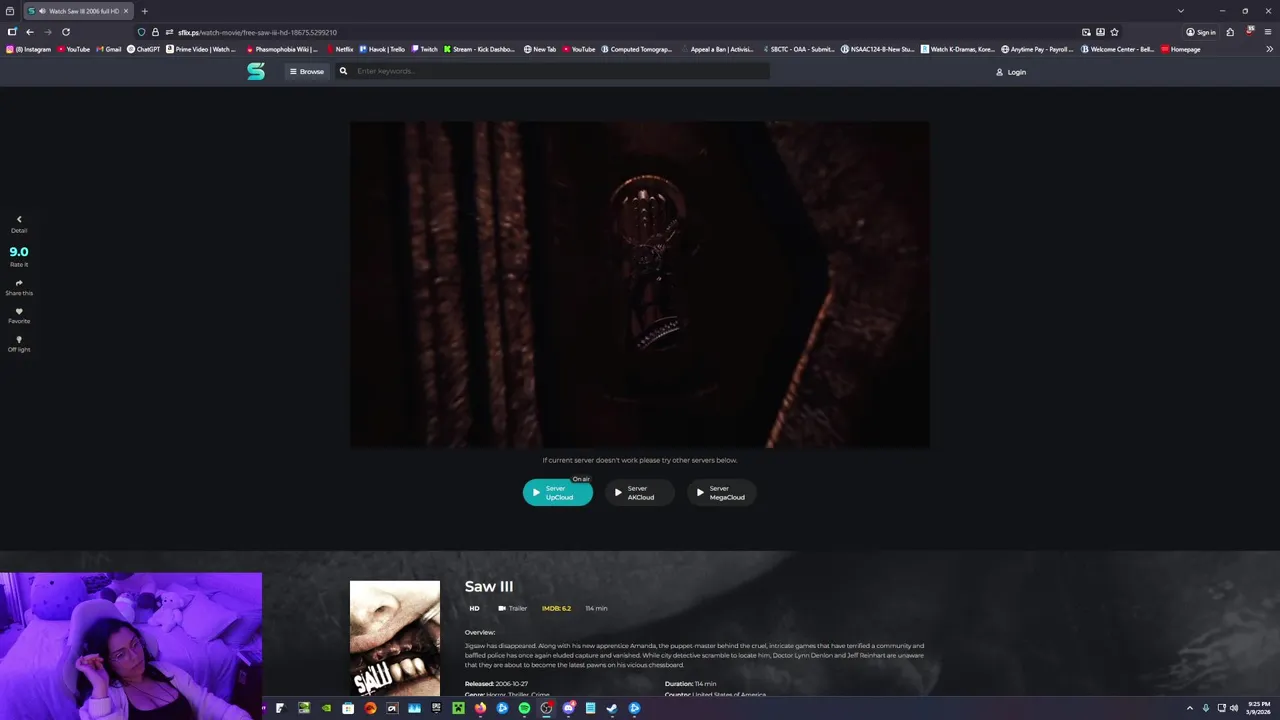The image size is (1280, 720).
Task: Open the Homepage bookmark
Action: 1181,49
